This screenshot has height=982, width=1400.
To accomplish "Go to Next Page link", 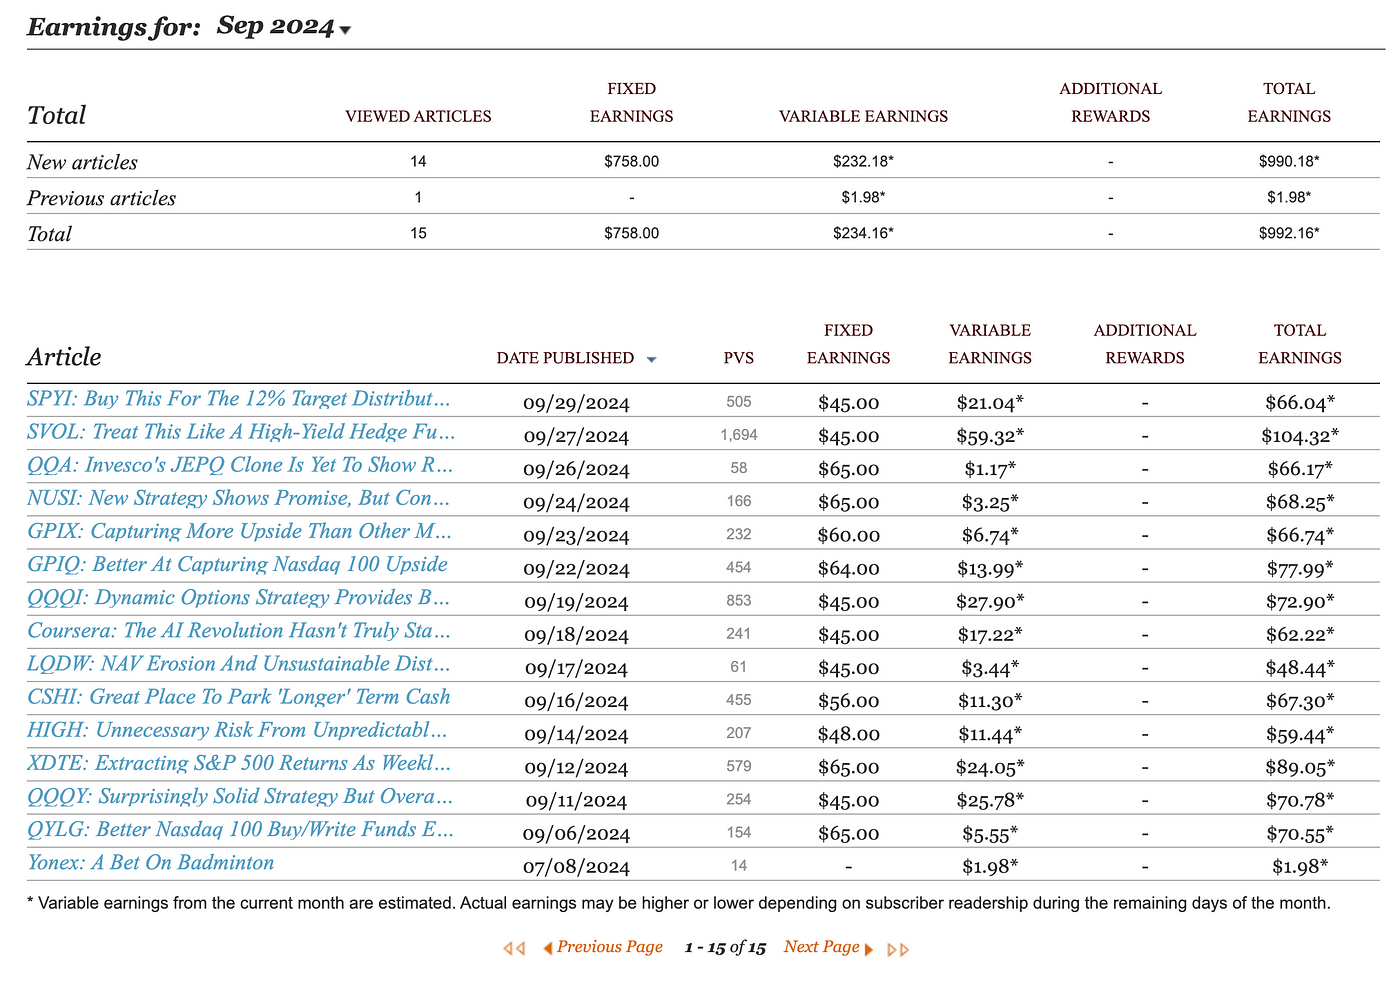I will pyautogui.click(x=829, y=947).
